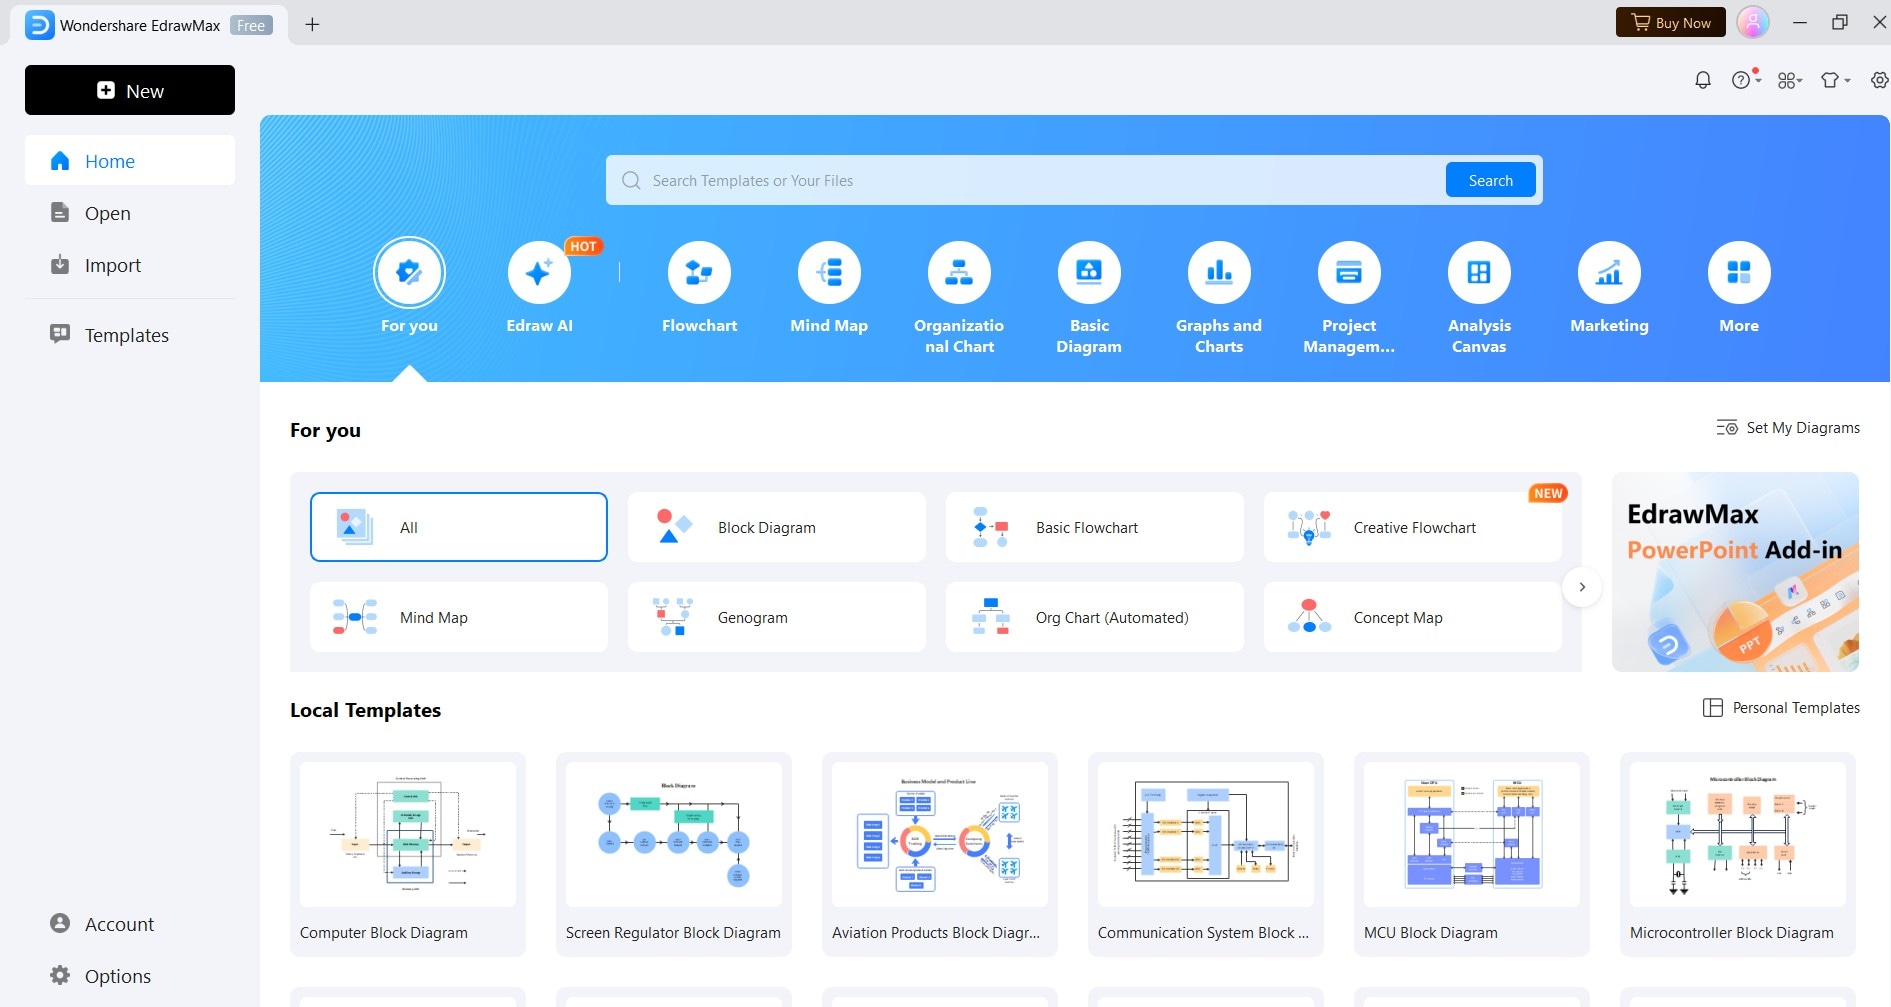The height and width of the screenshot is (1007, 1891).
Task: Click the notification bell icon
Action: [x=1703, y=80]
